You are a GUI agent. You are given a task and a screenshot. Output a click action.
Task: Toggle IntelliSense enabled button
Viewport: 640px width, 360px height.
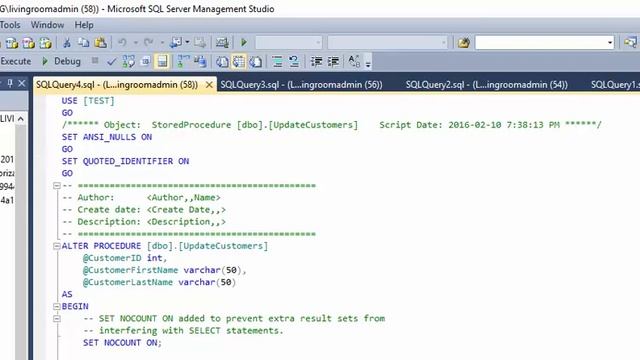point(162,62)
